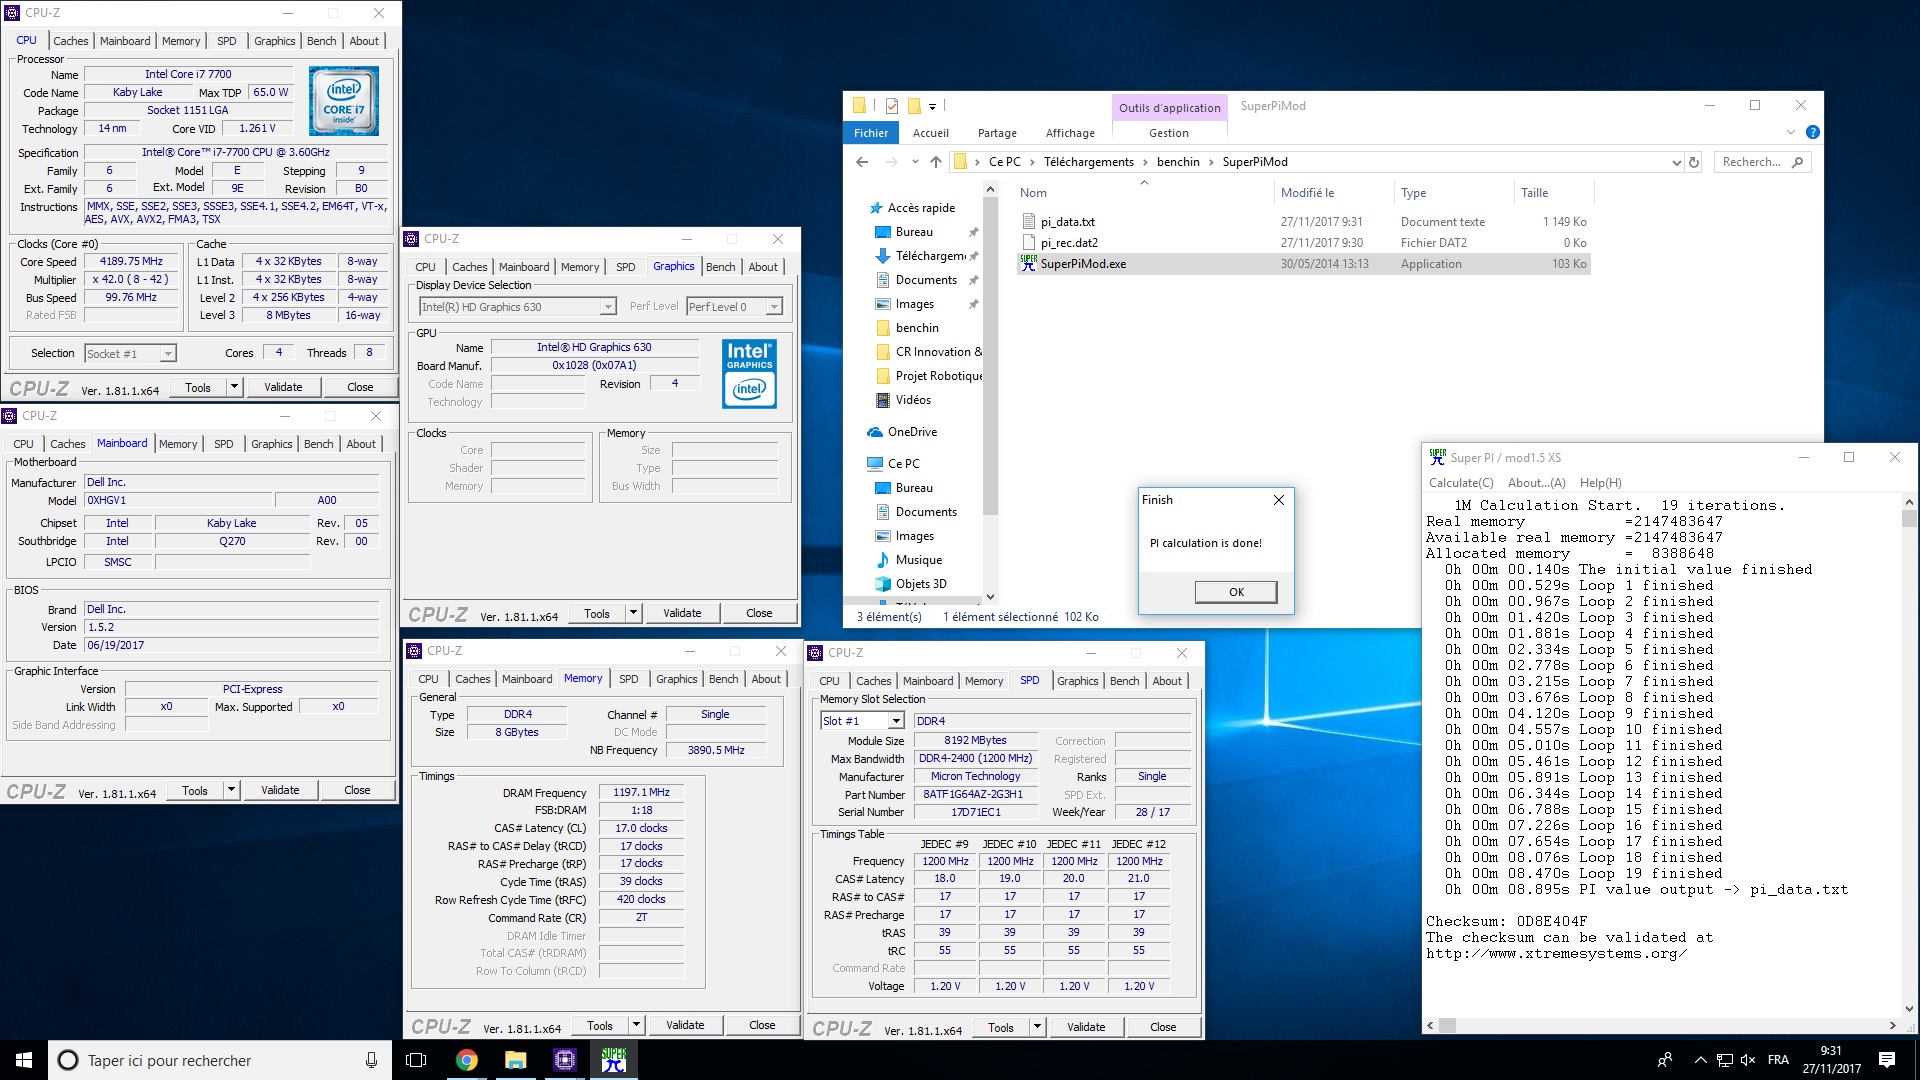Click the search magnifier in Explorer search box
The width and height of the screenshot is (1920, 1080).
pos(1797,162)
